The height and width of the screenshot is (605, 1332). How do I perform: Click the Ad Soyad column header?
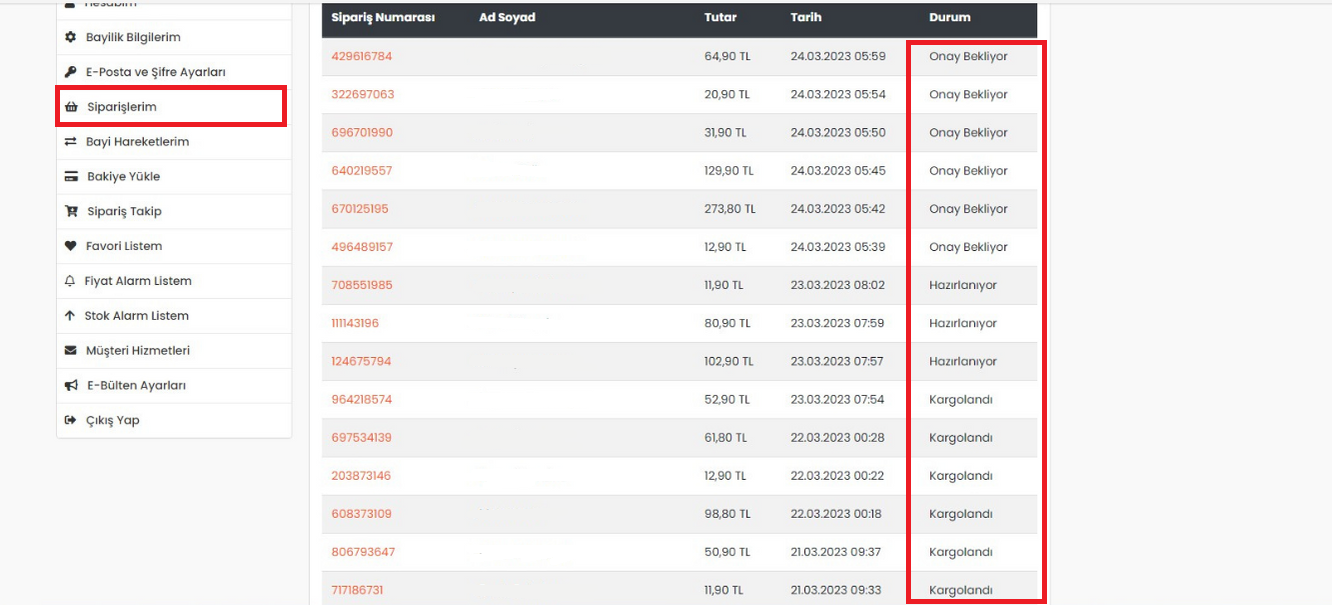tap(507, 18)
